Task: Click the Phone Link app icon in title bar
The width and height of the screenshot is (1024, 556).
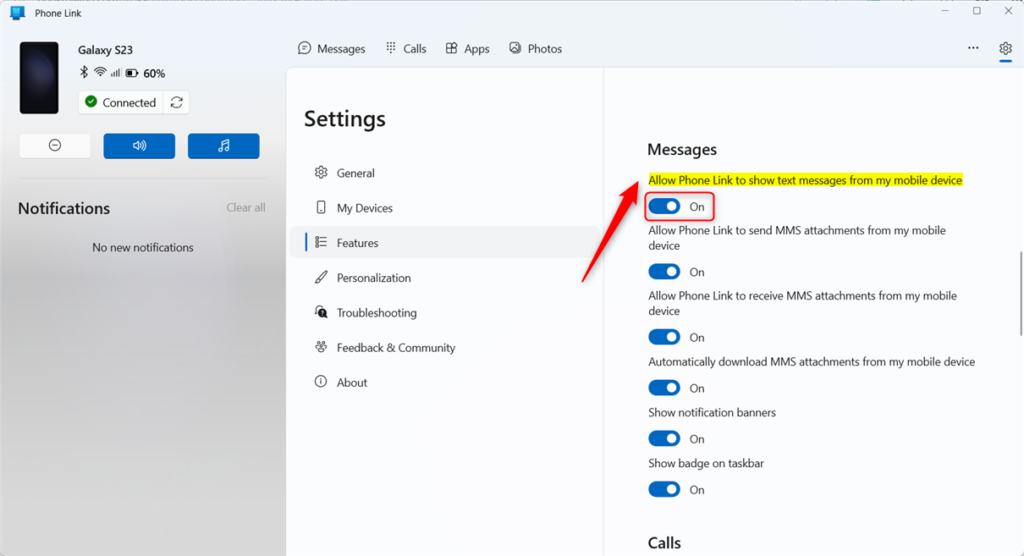Action: [x=18, y=12]
